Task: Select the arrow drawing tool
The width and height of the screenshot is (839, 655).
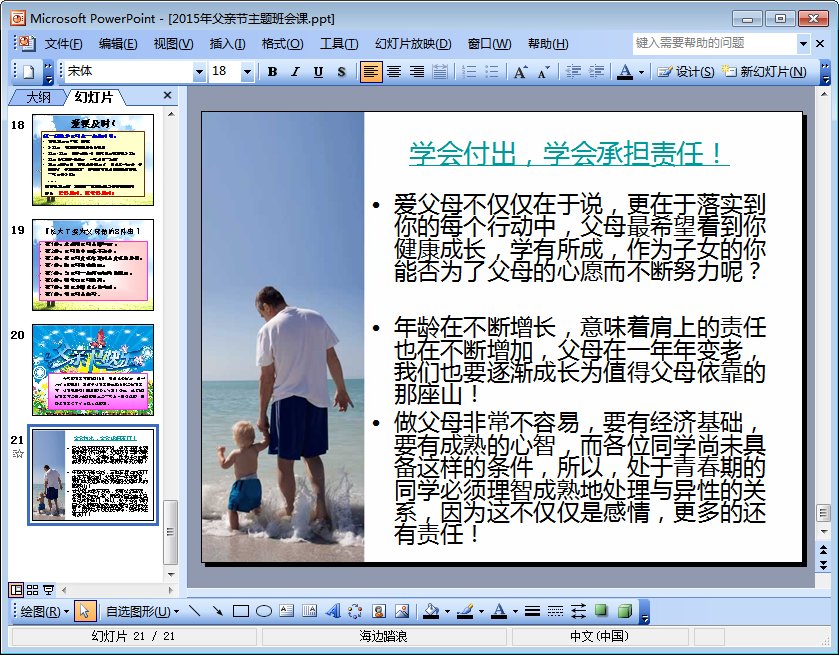Action: 217,611
